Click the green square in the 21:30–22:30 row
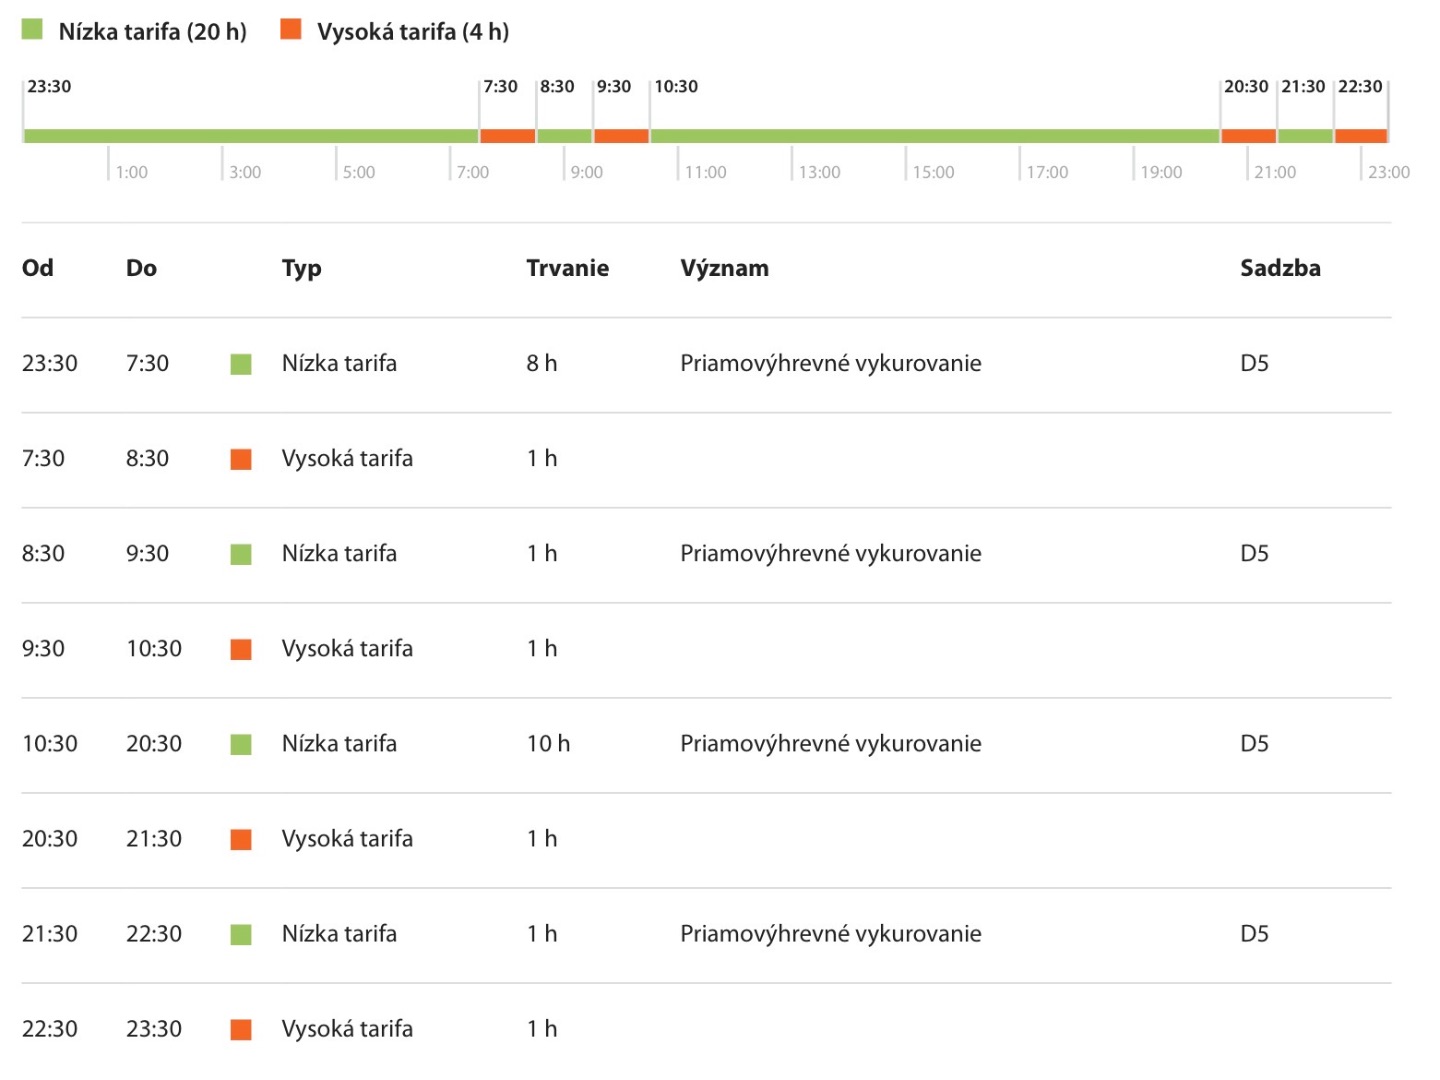 coord(241,934)
